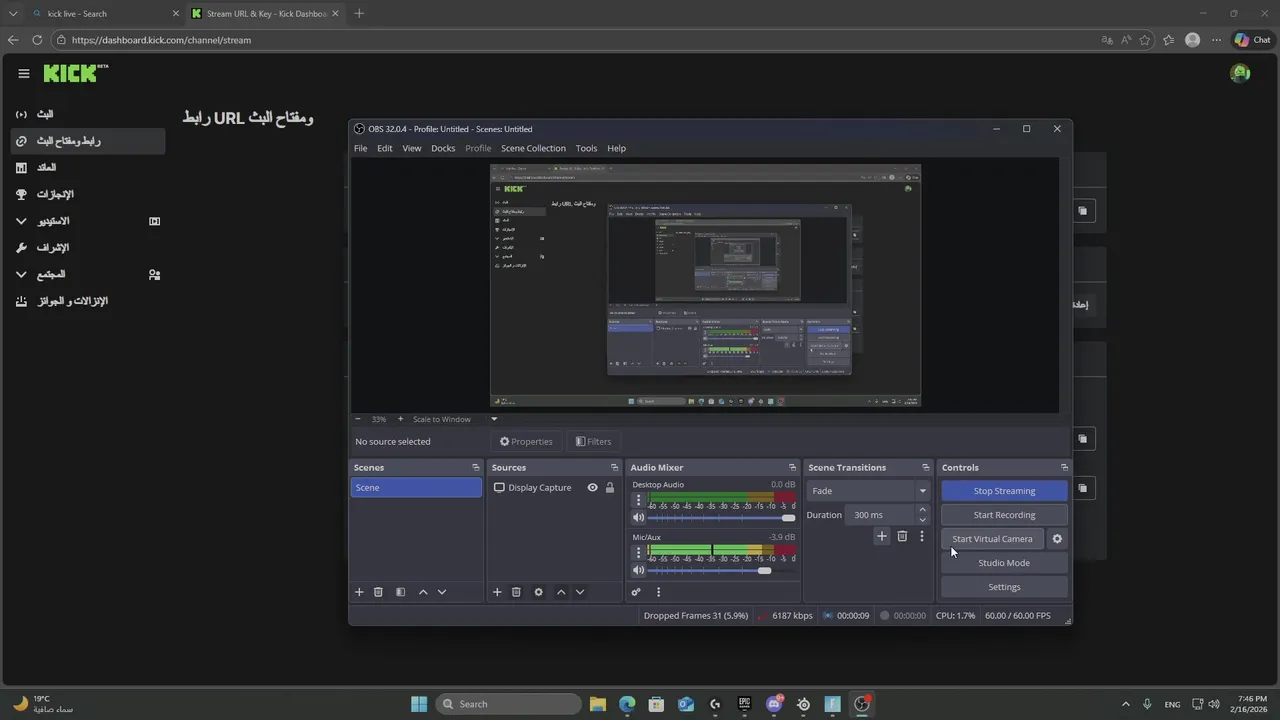1280x720 pixels.
Task: Move scene down in Scenes panel
Action: (442, 592)
